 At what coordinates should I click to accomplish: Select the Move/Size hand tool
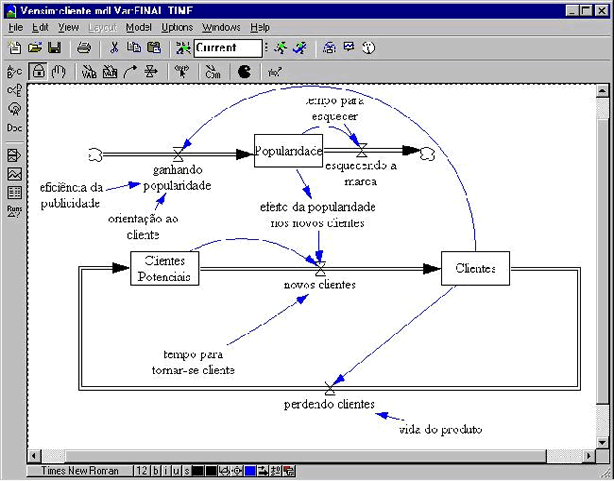[x=58, y=71]
